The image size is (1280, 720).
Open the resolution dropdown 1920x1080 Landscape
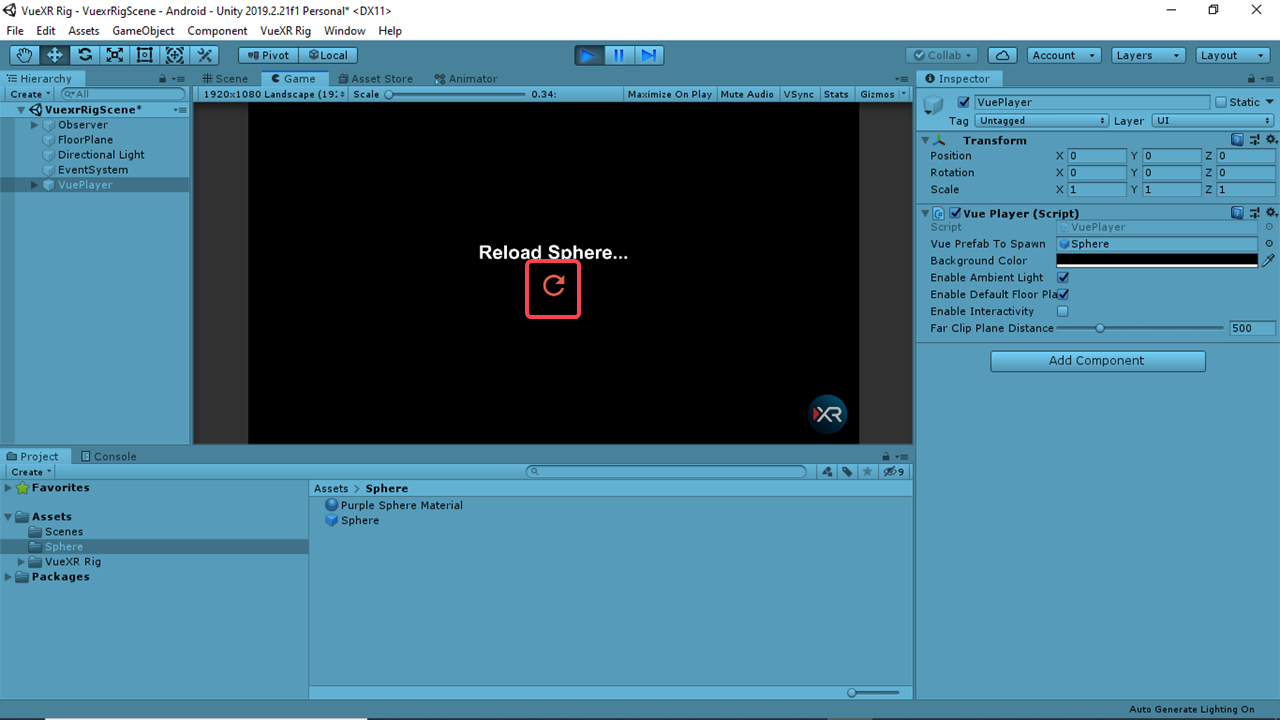click(x=274, y=94)
